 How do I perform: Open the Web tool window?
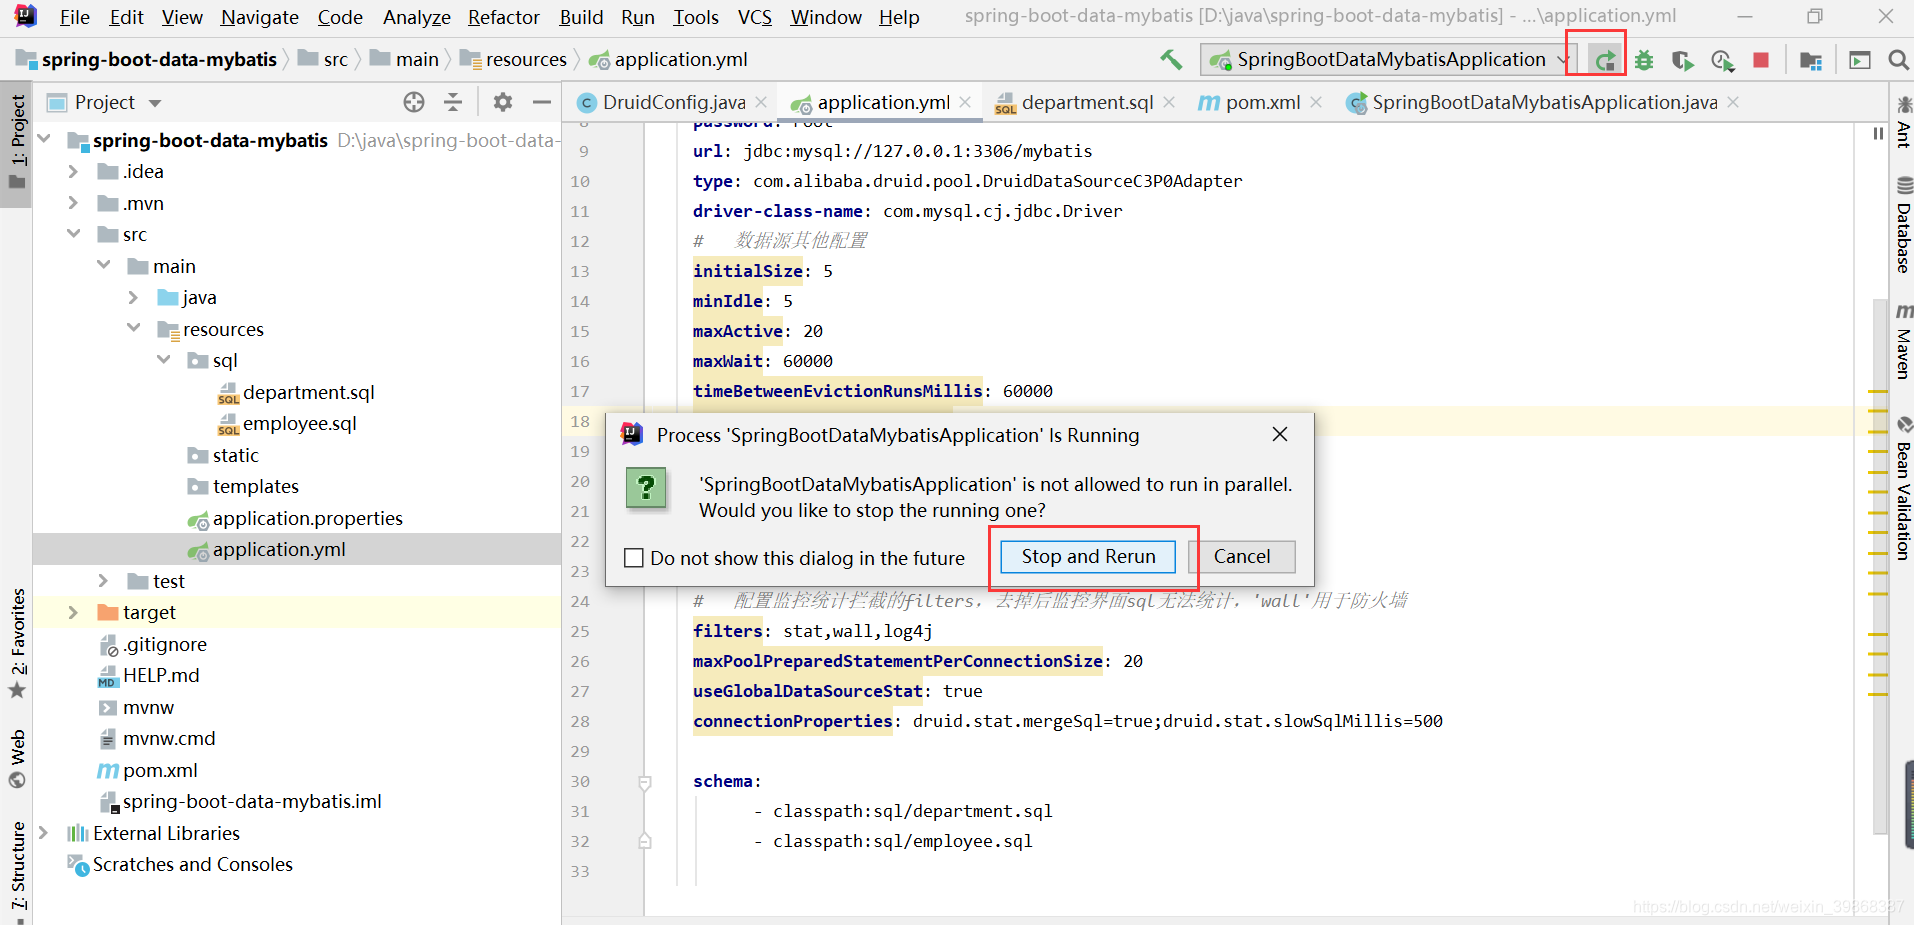pyautogui.click(x=18, y=759)
